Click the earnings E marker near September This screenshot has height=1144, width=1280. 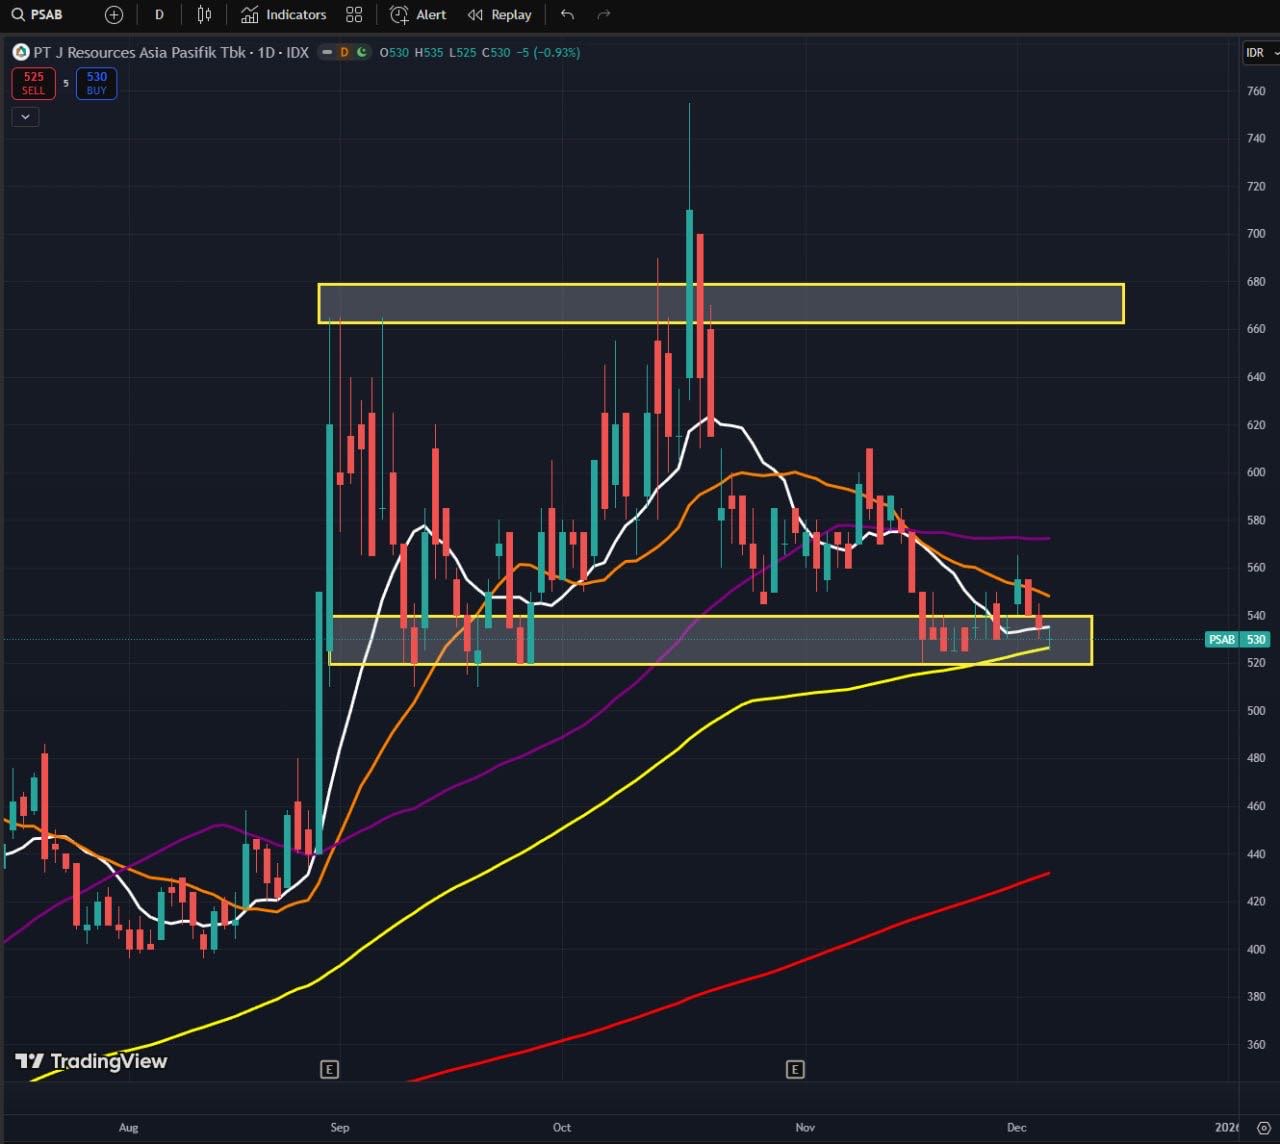click(329, 1069)
